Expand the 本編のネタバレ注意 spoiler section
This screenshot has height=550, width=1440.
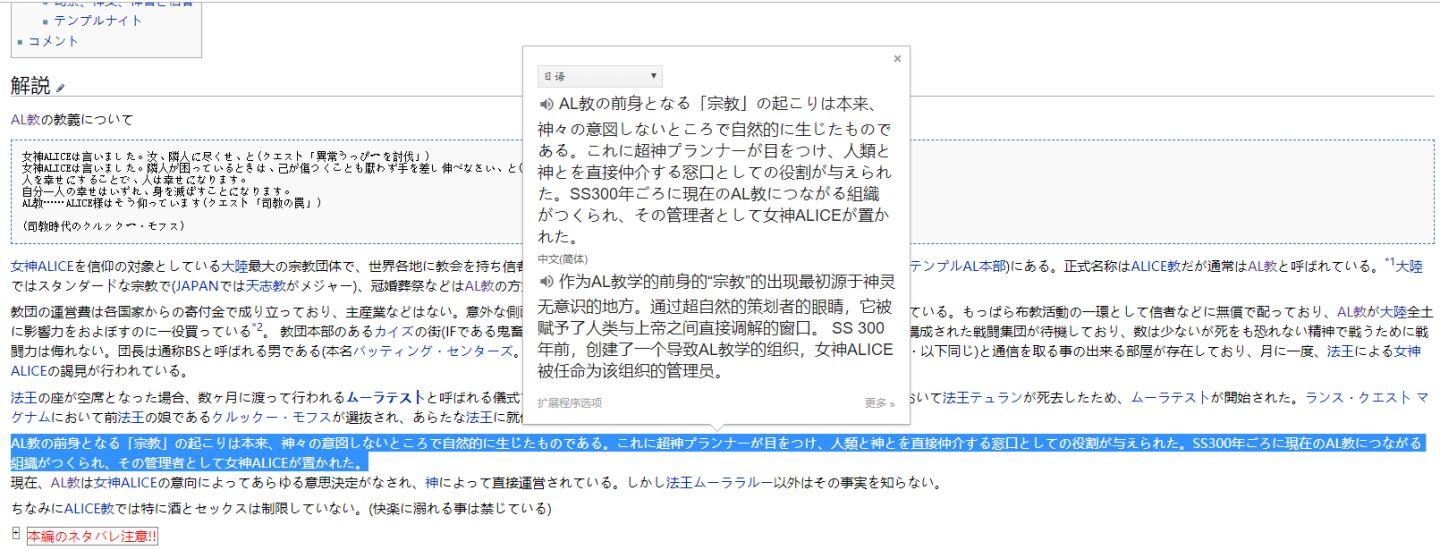[x=14, y=536]
